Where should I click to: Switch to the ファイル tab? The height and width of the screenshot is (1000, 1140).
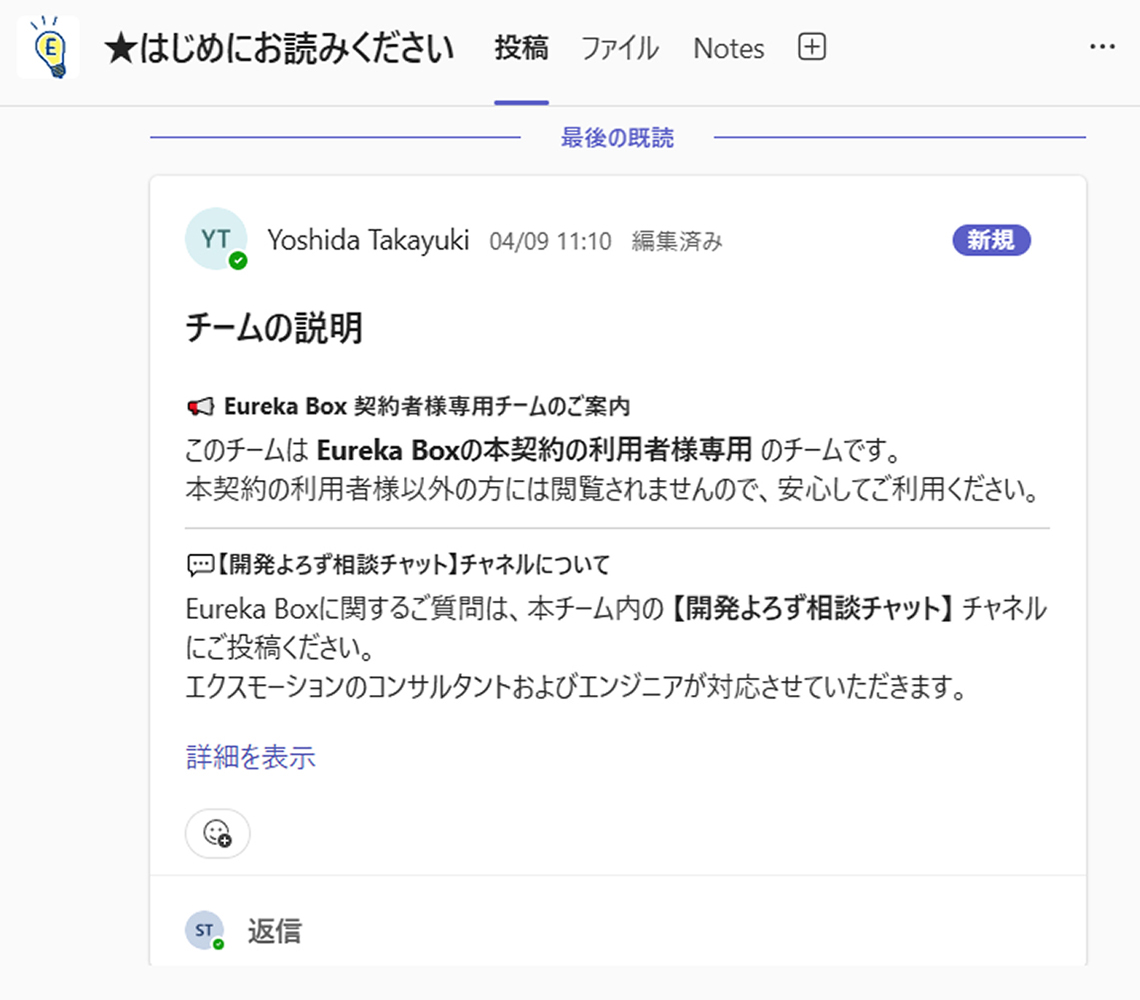coord(620,49)
